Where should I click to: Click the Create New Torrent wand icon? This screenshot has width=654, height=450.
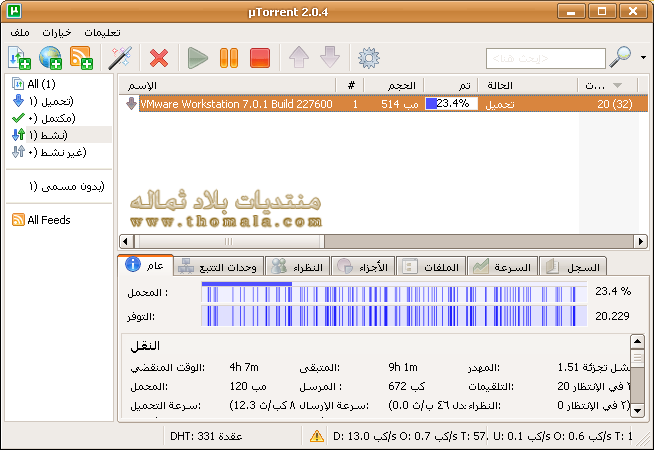[120, 58]
